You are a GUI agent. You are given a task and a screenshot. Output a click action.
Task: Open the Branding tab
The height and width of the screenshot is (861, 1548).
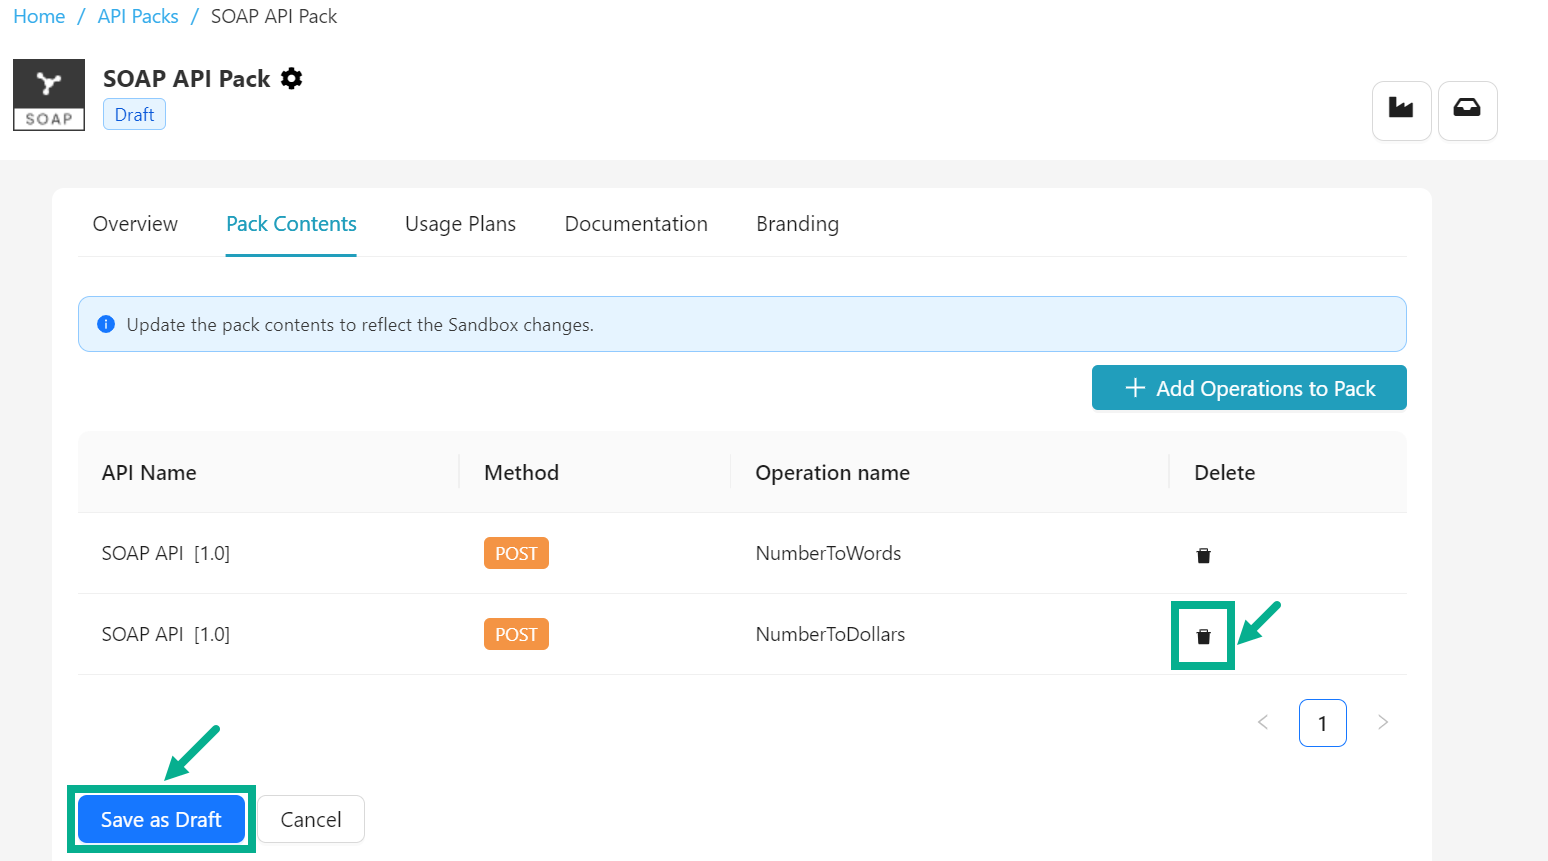click(x=797, y=224)
